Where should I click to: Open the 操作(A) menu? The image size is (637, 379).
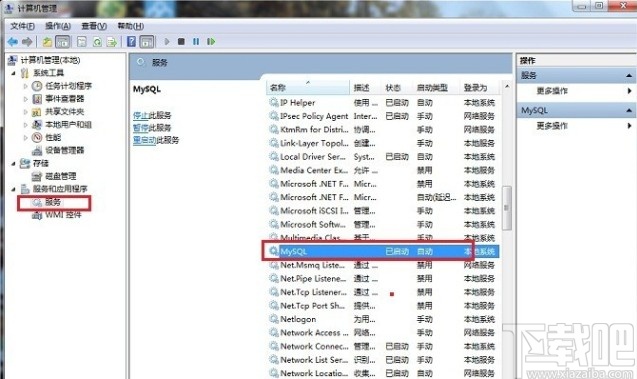pyautogui.click(x=58, y=26)
